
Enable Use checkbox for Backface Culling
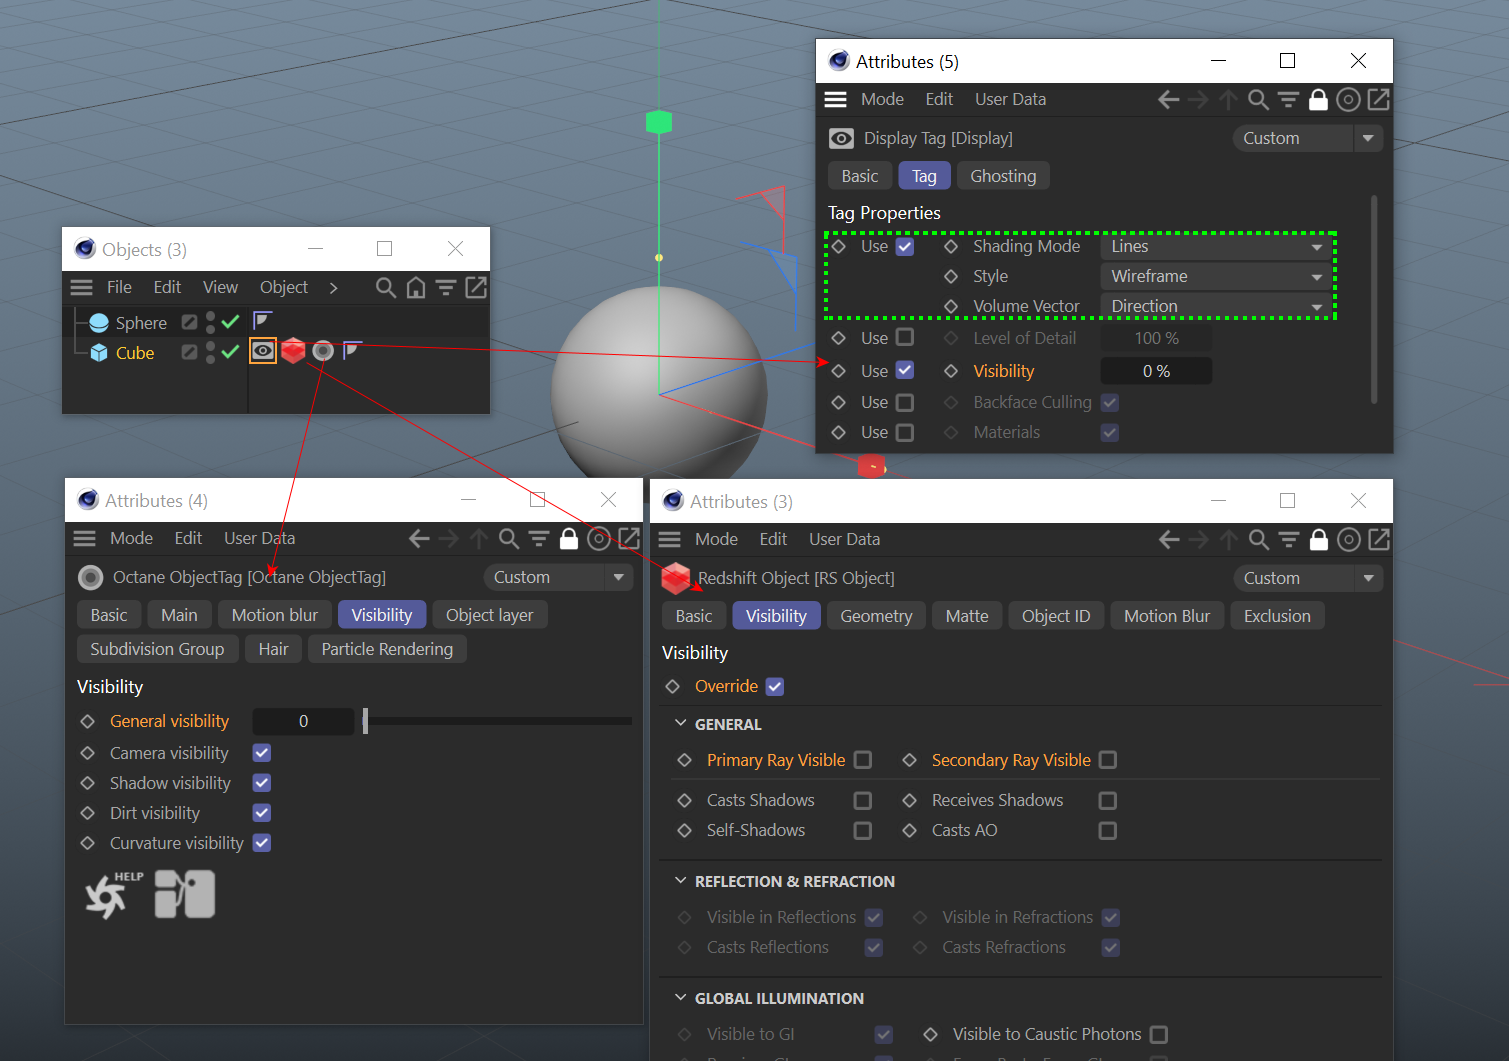click(x=904, y=402)
